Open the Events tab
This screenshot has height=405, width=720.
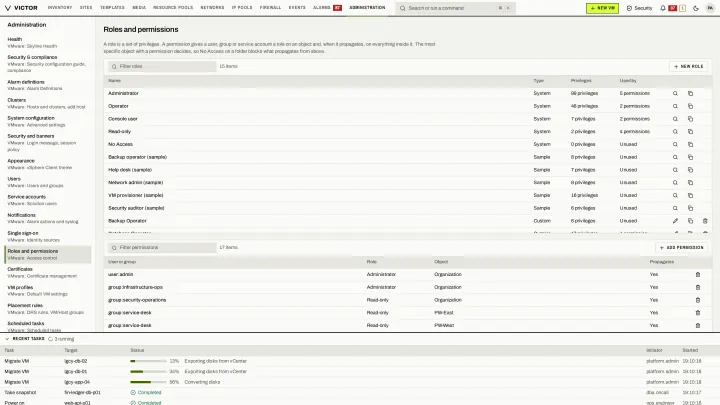297,8
